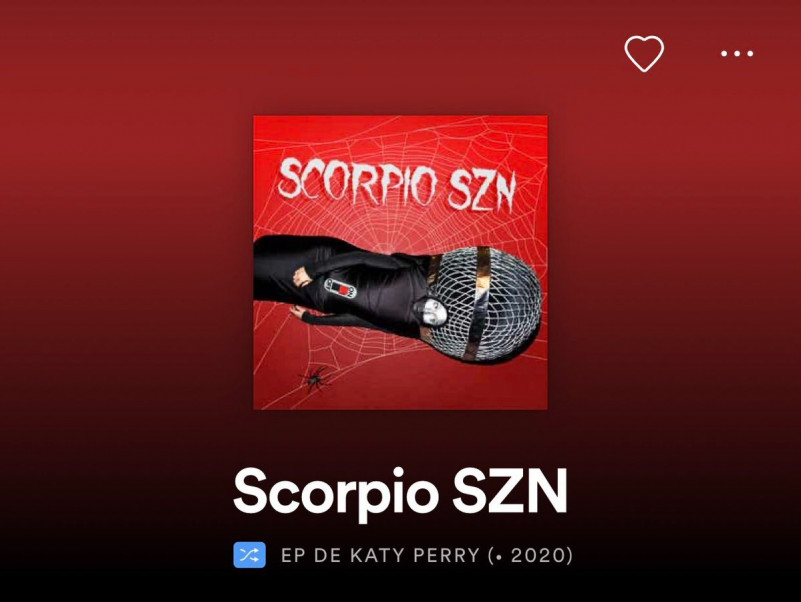
Task: Show the context menu via ellipsis icon
Action: 737,53
